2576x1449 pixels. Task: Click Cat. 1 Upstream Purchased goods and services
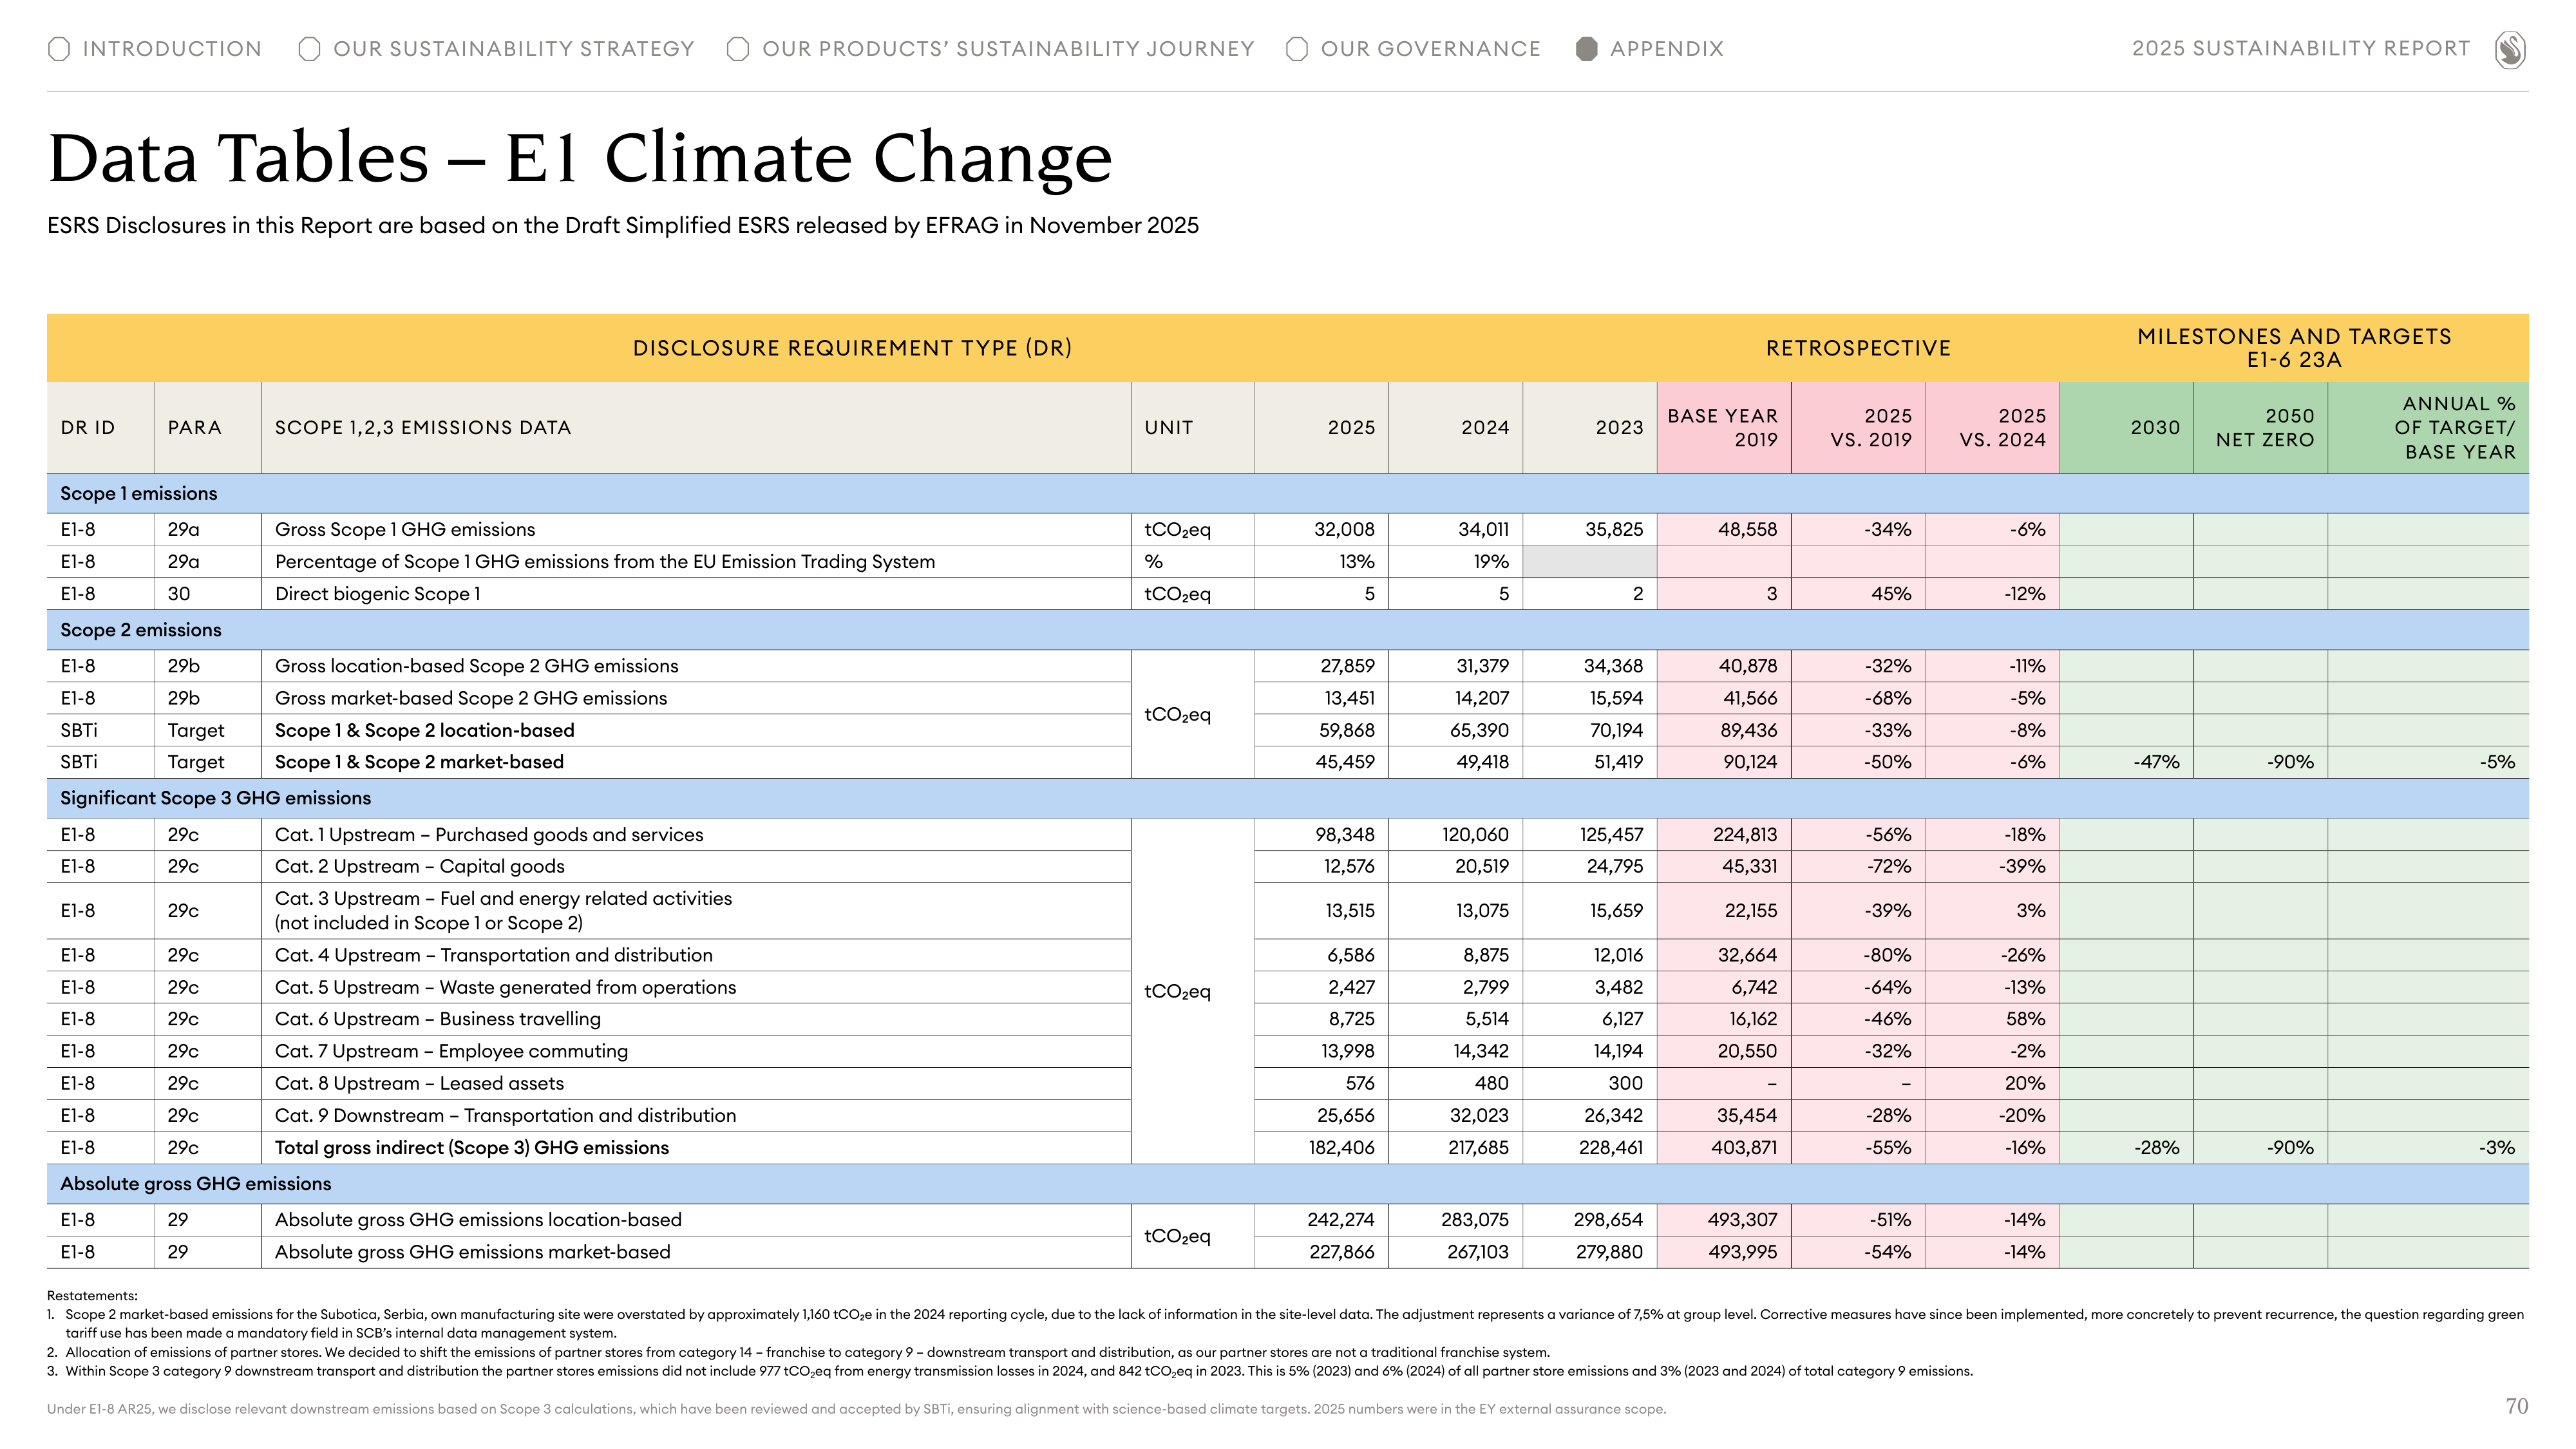tap(489, 835)
